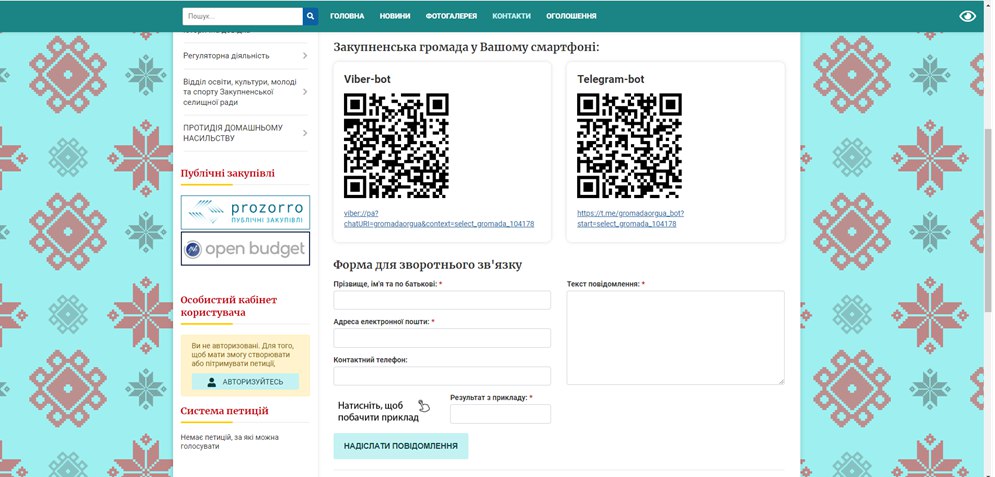
Task: Open the t.me/gromadaorgua_bot link
Action: pos(630,219)
